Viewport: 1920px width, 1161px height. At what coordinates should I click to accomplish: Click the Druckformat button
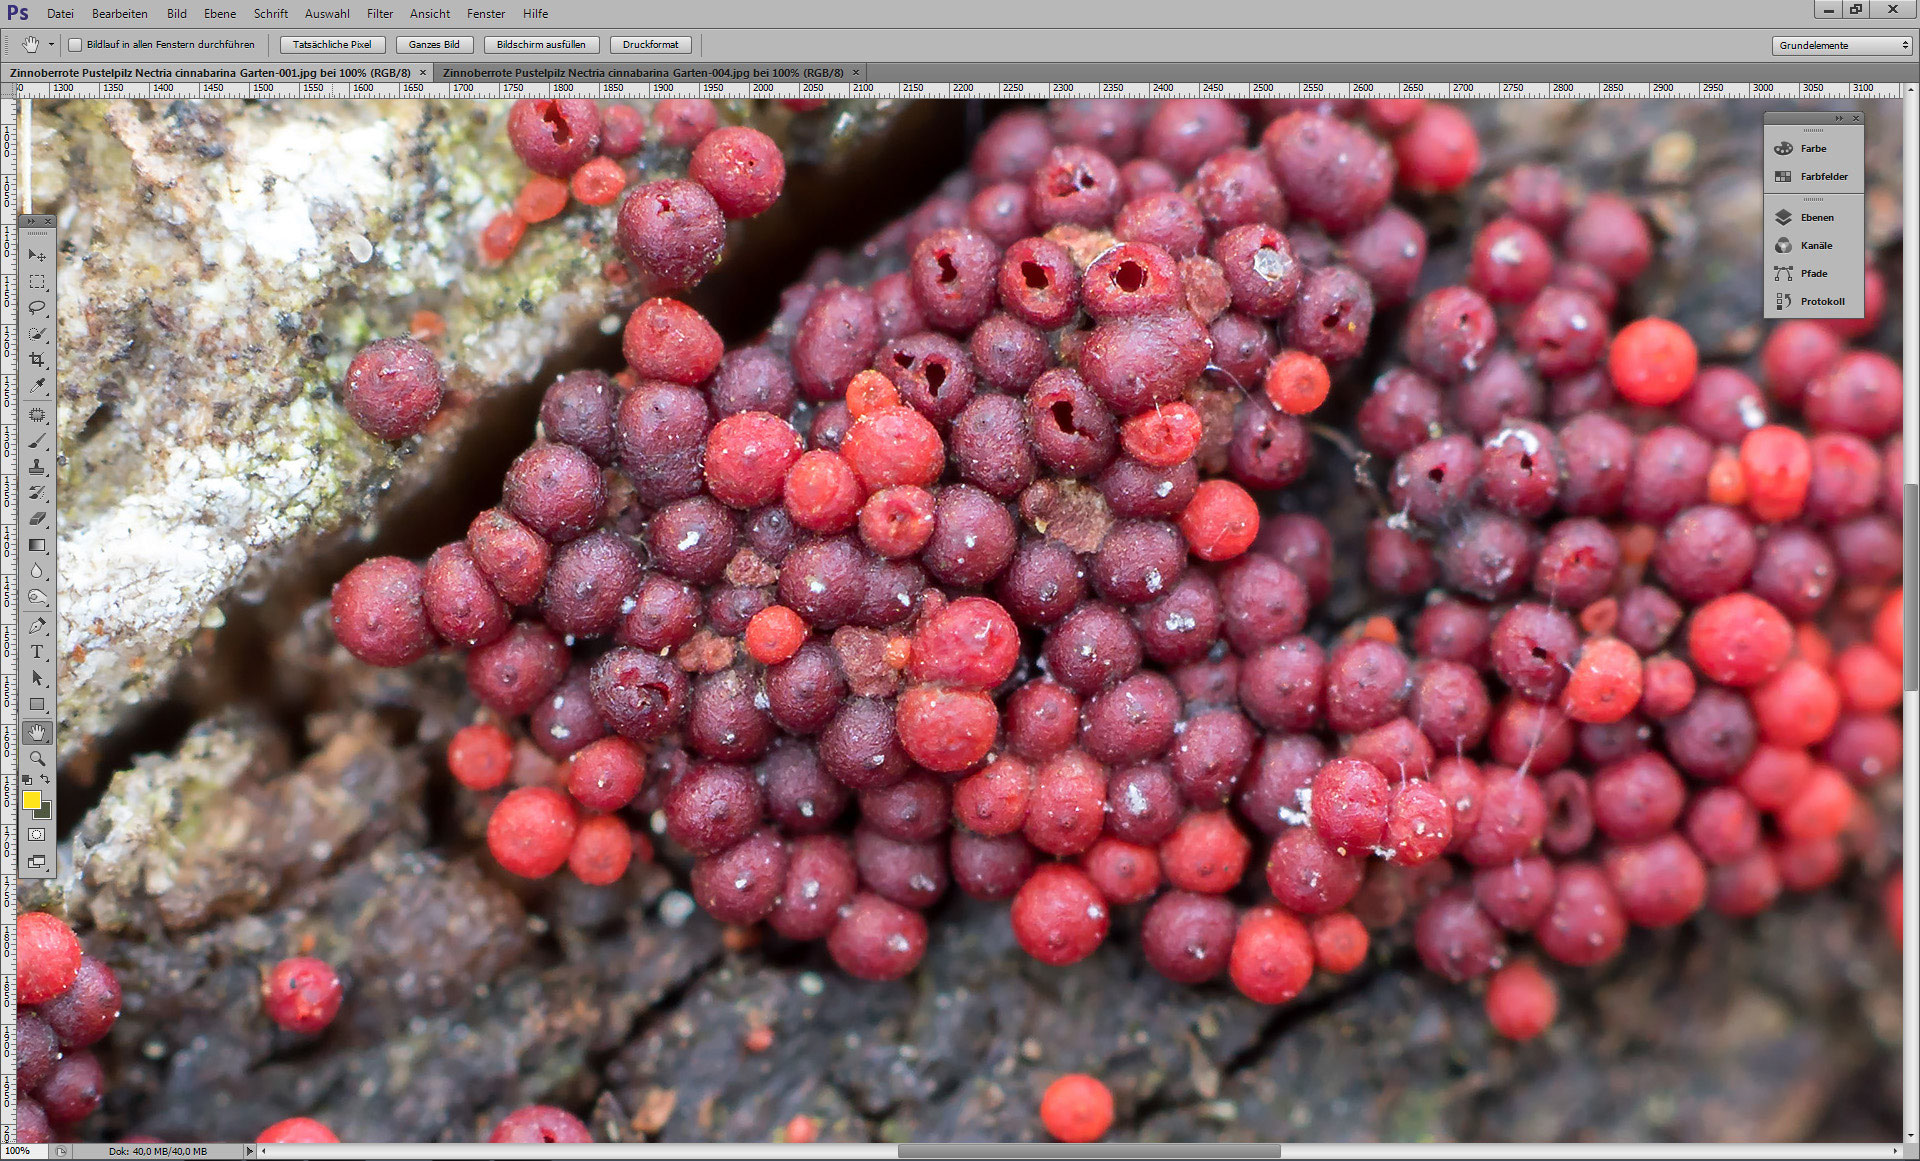point(650,44)
